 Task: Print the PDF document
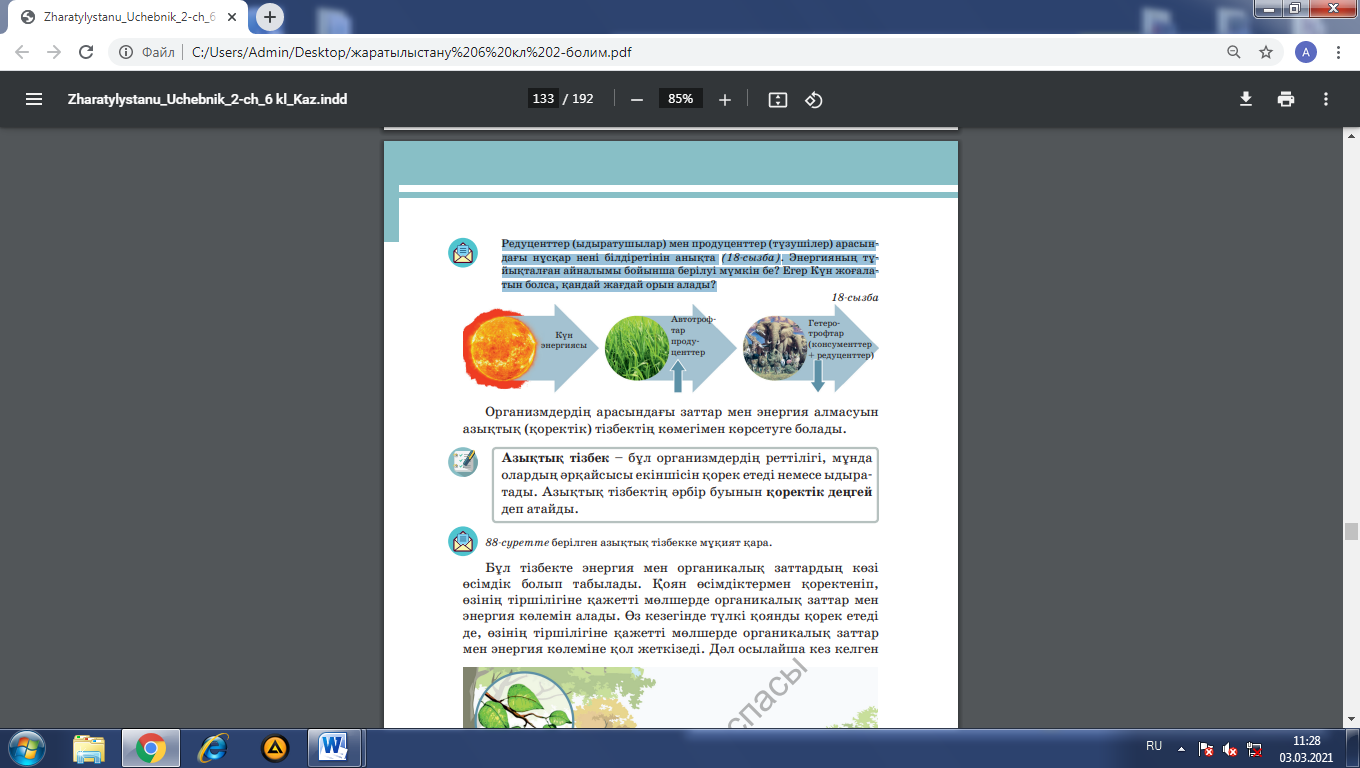[1286, 99]
